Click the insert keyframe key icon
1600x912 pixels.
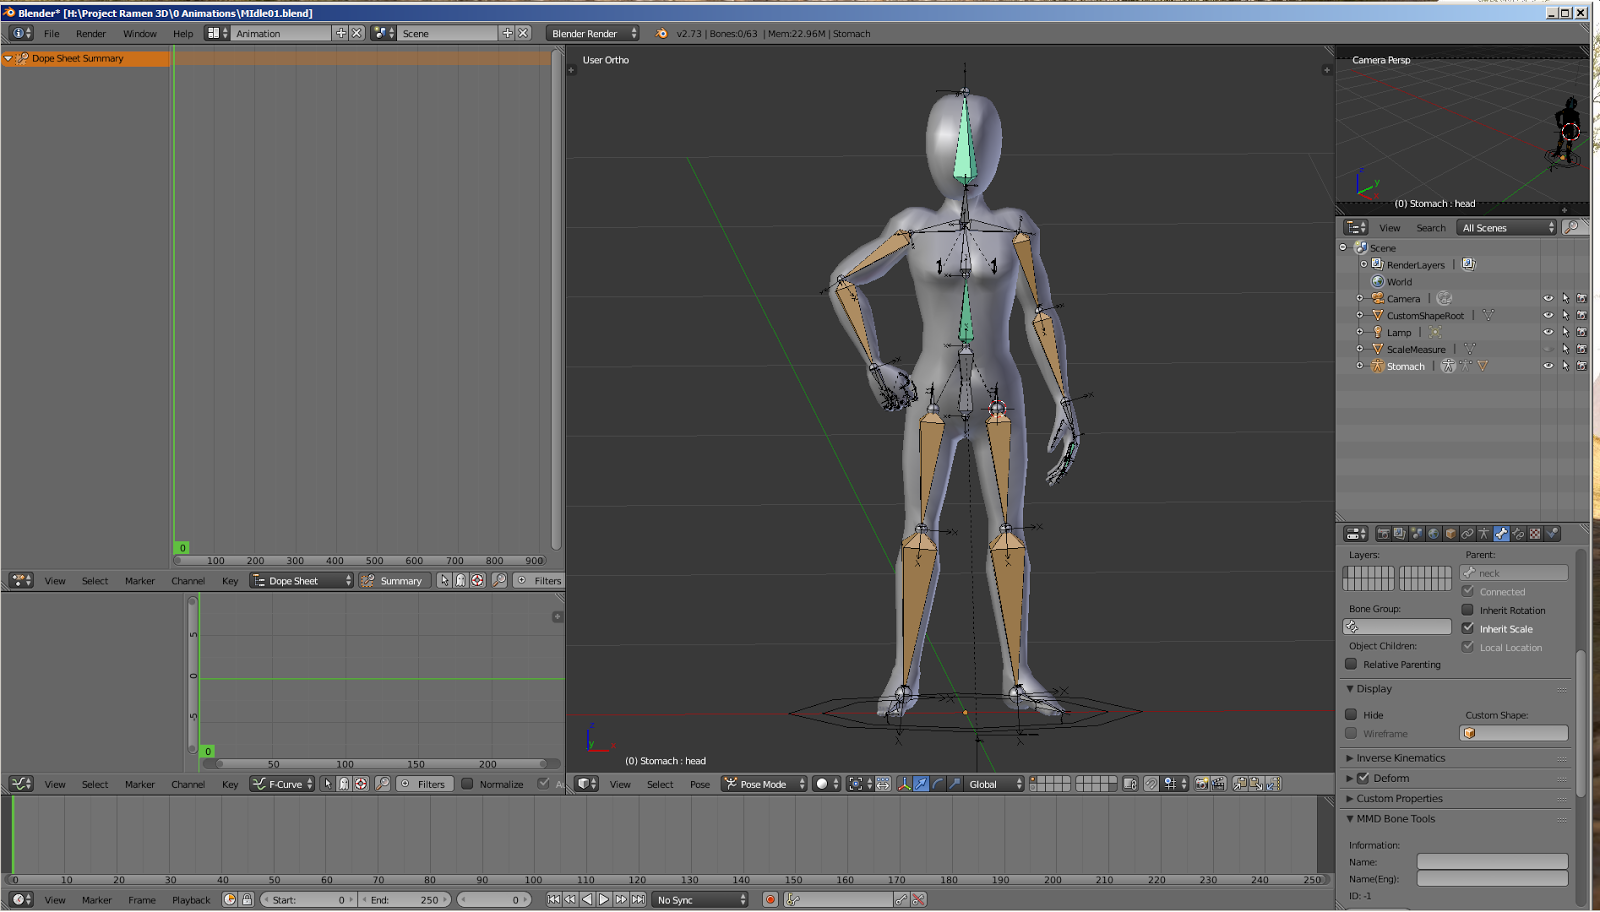tap(902, 900)
